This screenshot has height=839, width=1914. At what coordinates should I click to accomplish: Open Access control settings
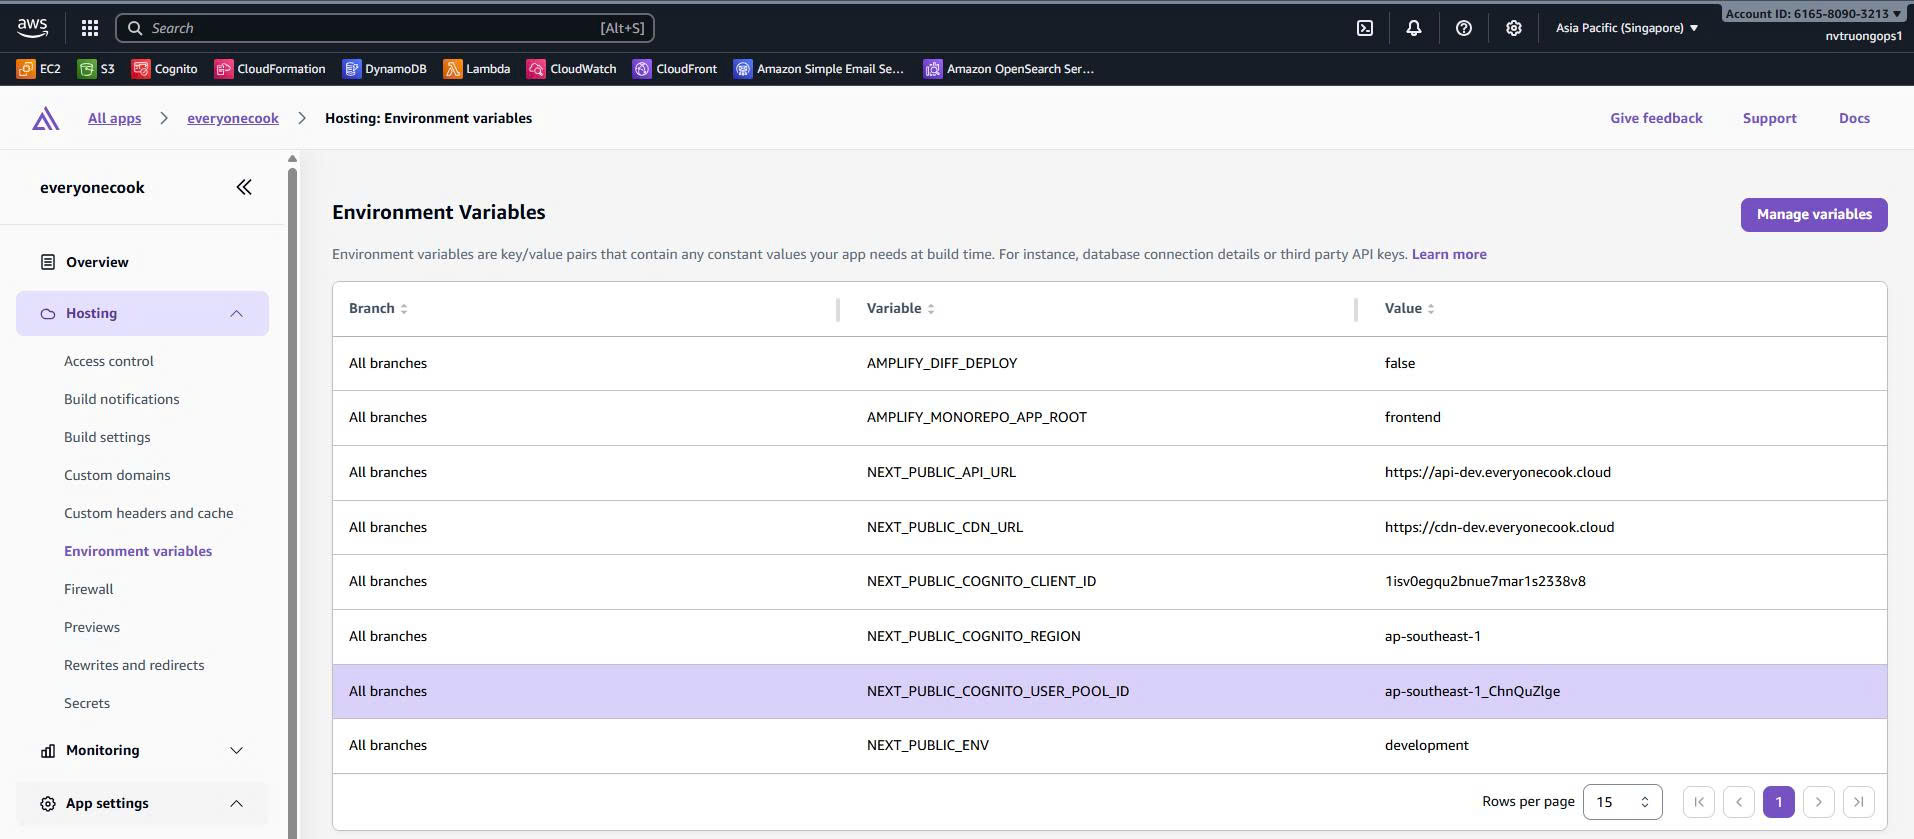[109, 361]
